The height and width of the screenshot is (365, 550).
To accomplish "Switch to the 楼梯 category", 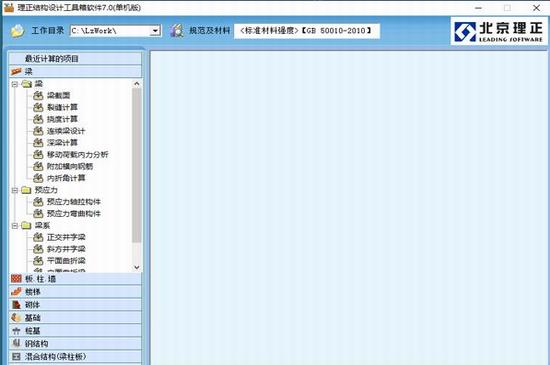I will click(75, 292).
